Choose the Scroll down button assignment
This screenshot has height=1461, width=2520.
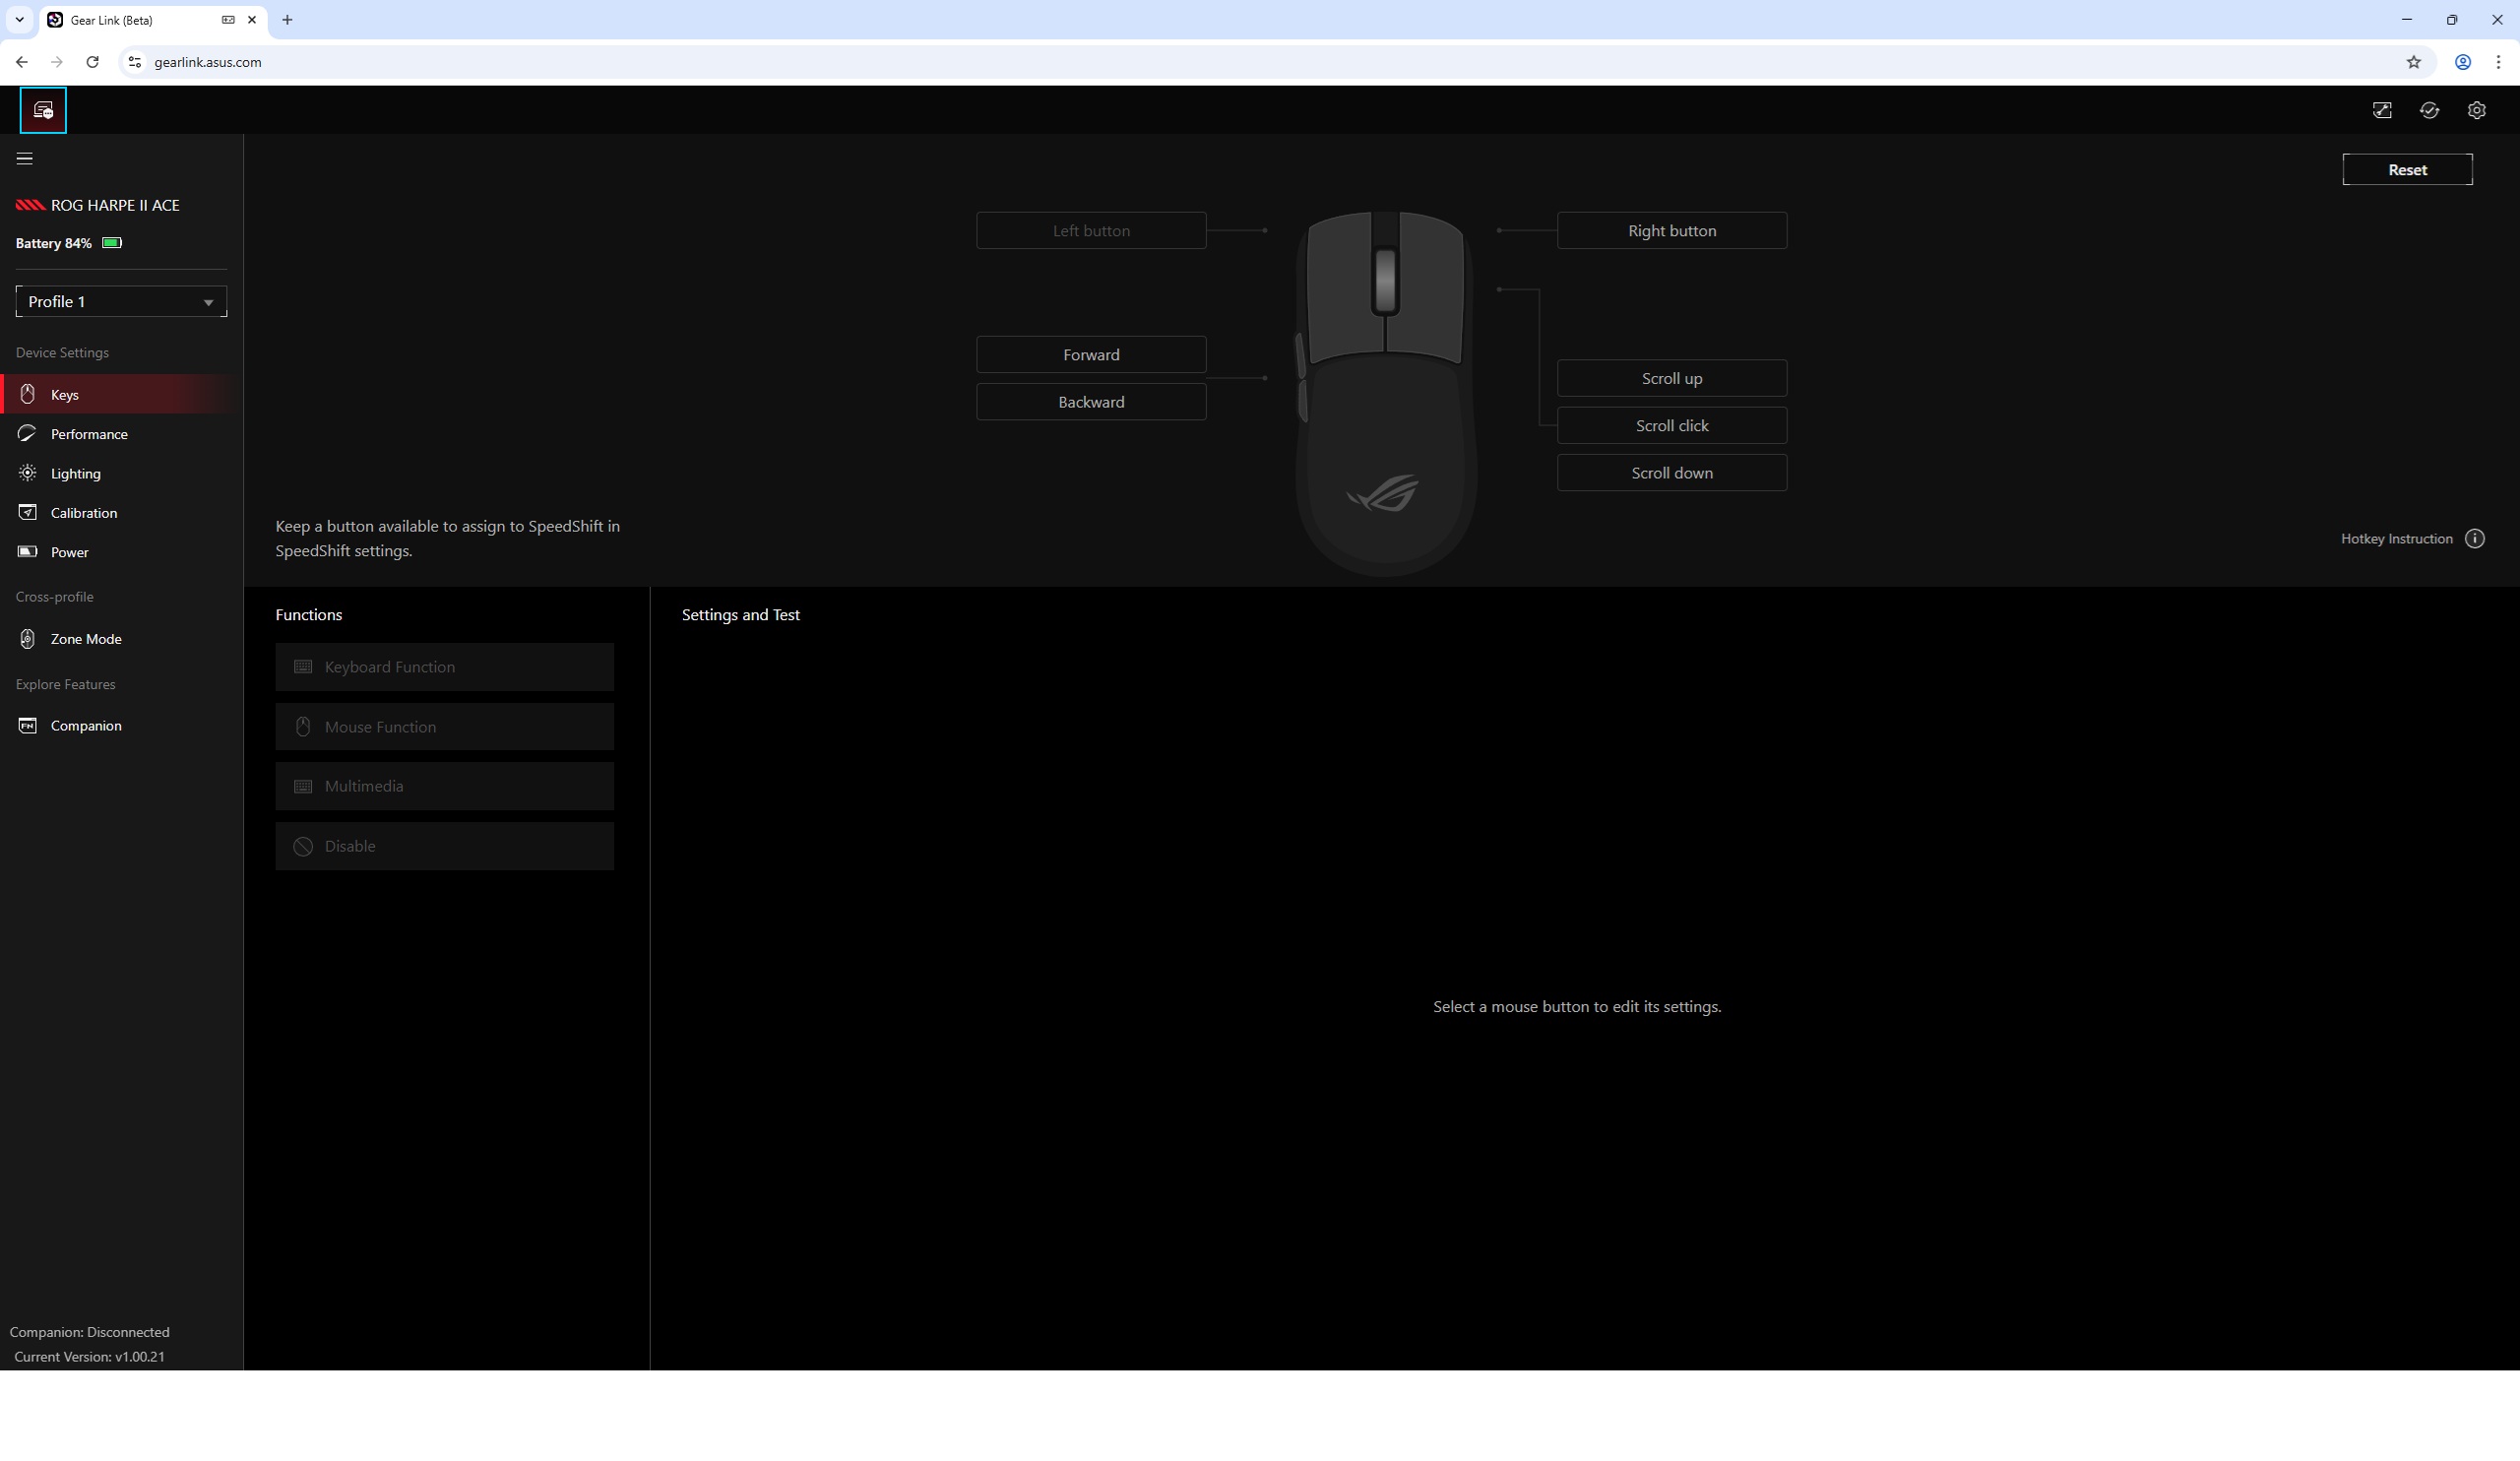1671,473
